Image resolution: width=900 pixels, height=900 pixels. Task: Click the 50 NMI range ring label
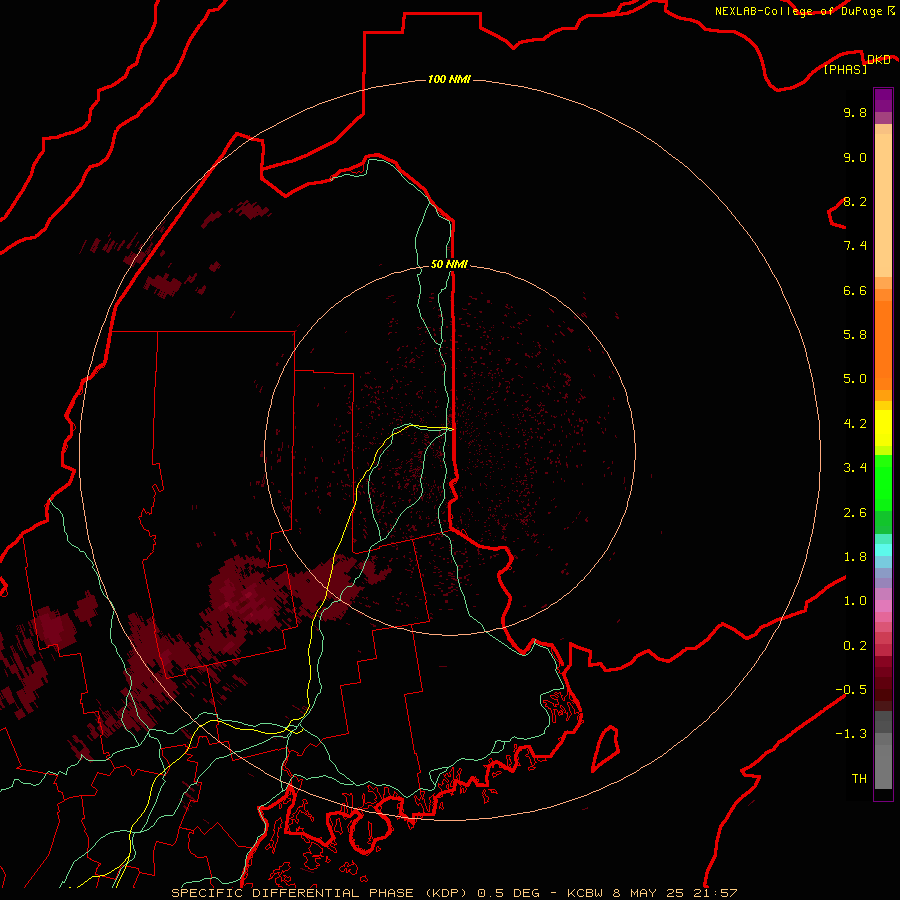tap(449, 264)
